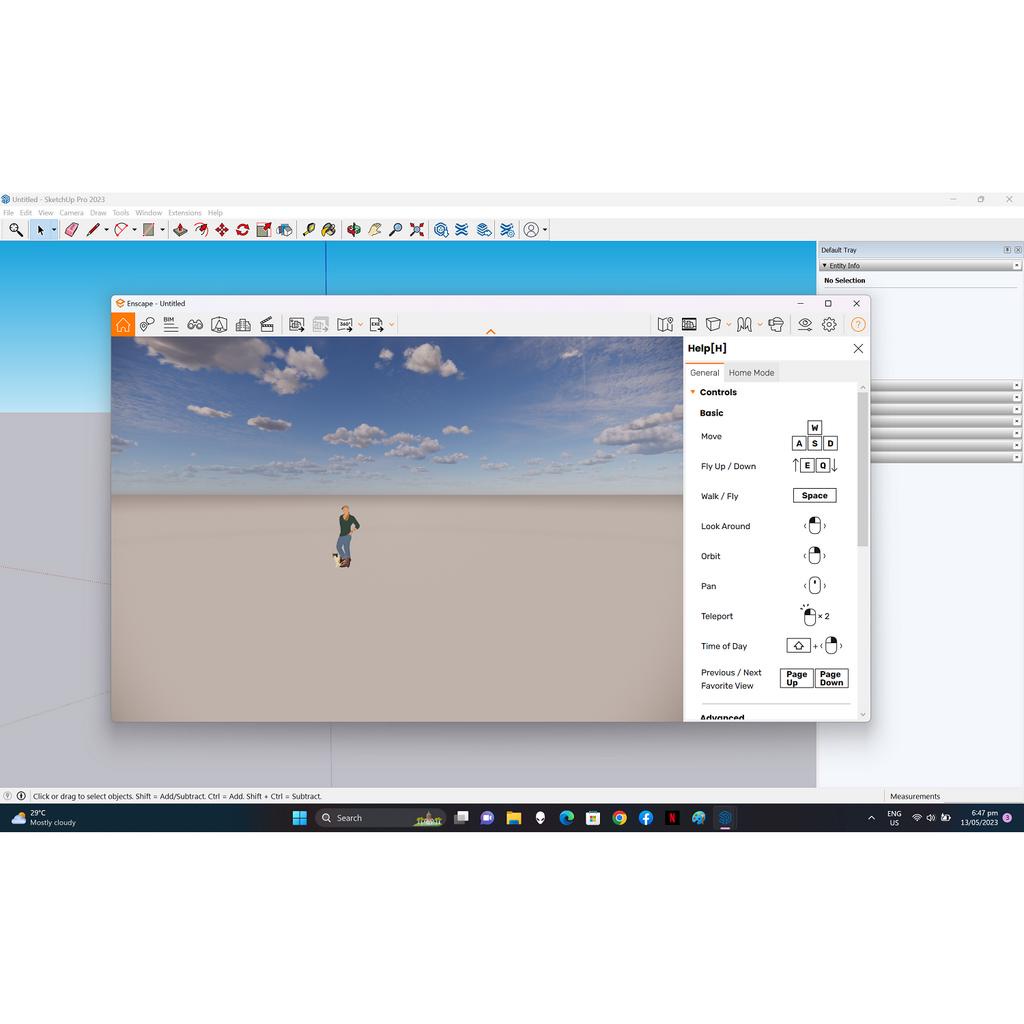Screen dimensions: 1024x1024
Task: Pick the Tape Measure tool
Action: pyautogui.click(x=309, y=230)
